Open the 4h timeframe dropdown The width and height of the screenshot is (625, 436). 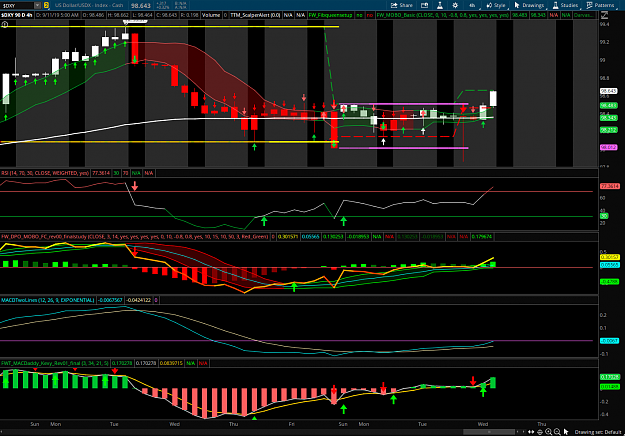472,5
